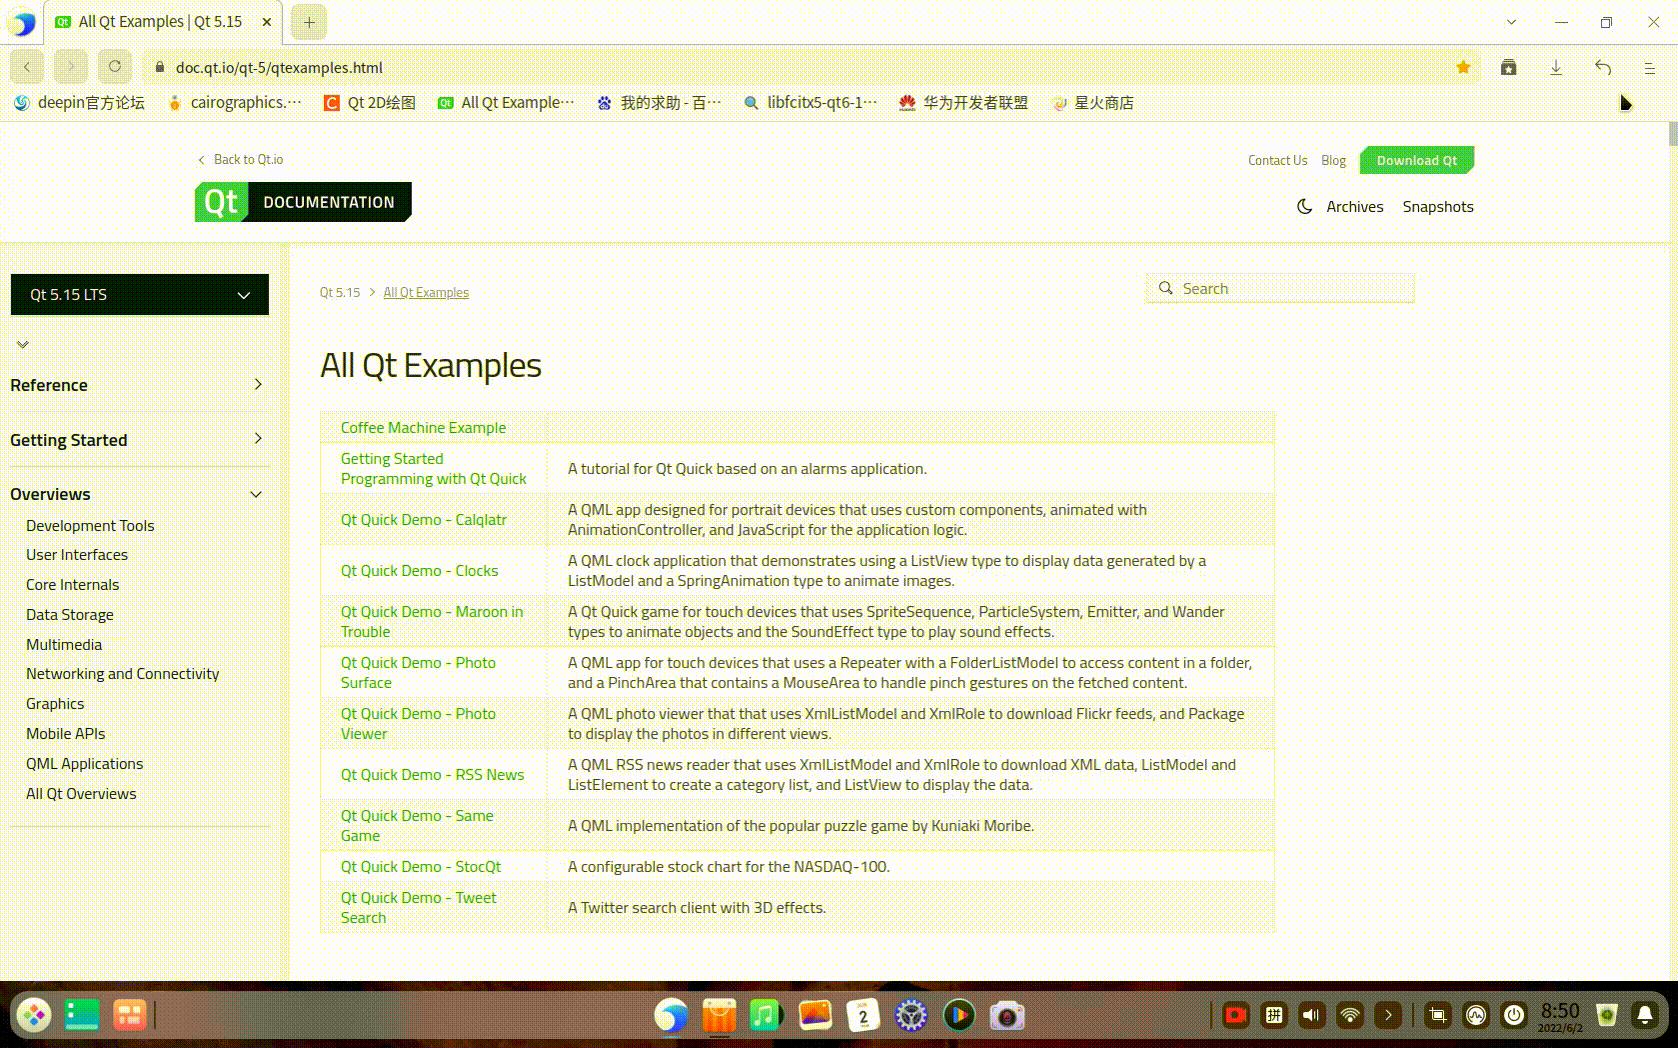1678x1048 pixels.
Task: Open Qt Quick Demo - StocQt link
Action: coord(421,866)
